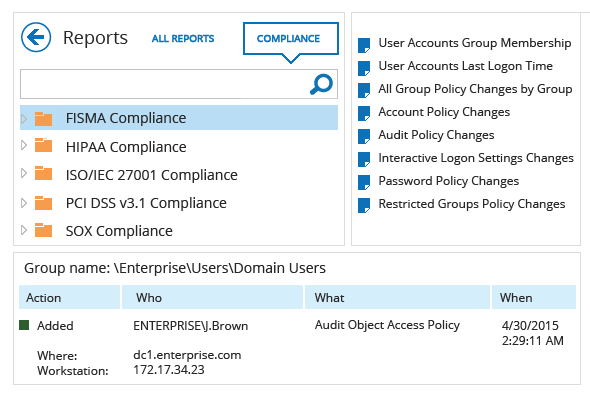Click the back arrow icon beside Reports

coord(36,37)
